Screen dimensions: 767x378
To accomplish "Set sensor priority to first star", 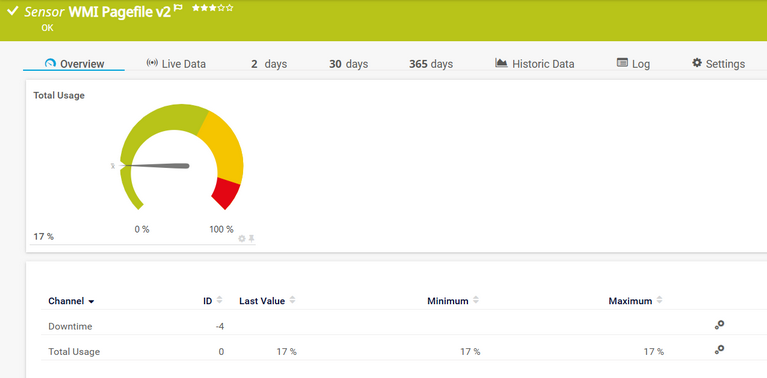I will pyautogui.click(x=196, y=8).
